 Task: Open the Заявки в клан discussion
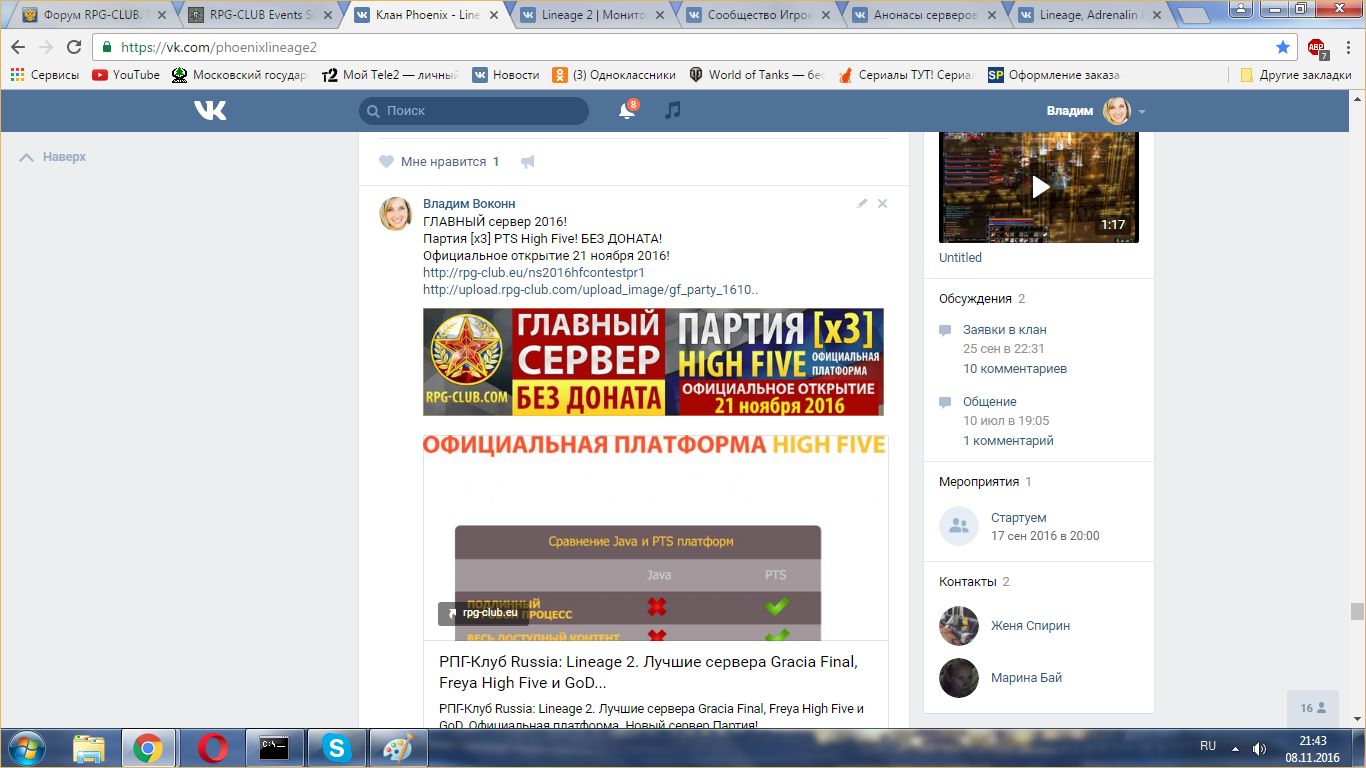pyautogui.click(x=1005, y=329)
